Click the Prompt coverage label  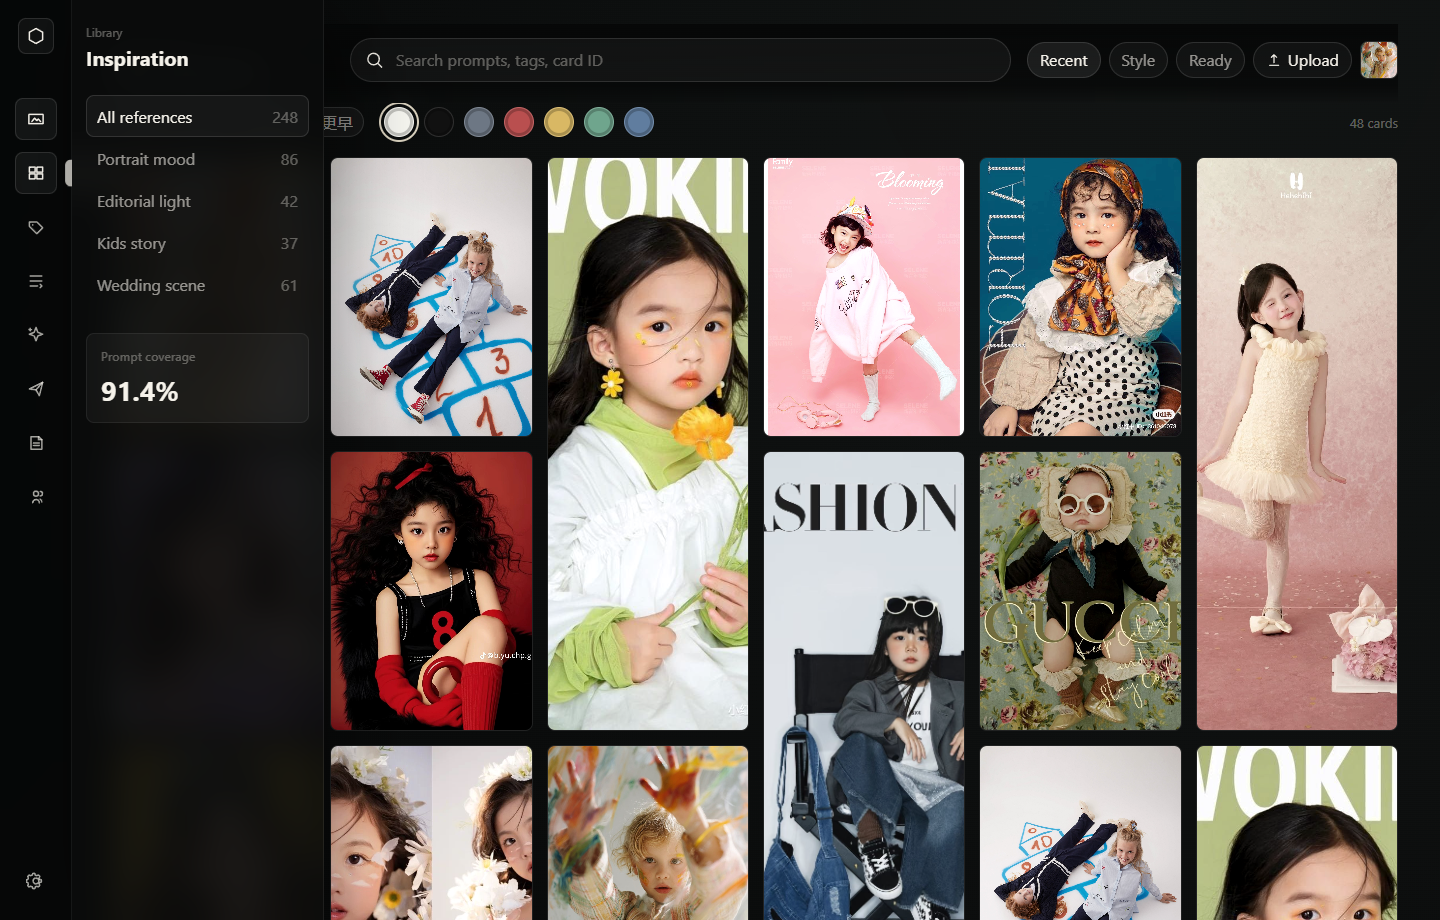coord(148,357)
